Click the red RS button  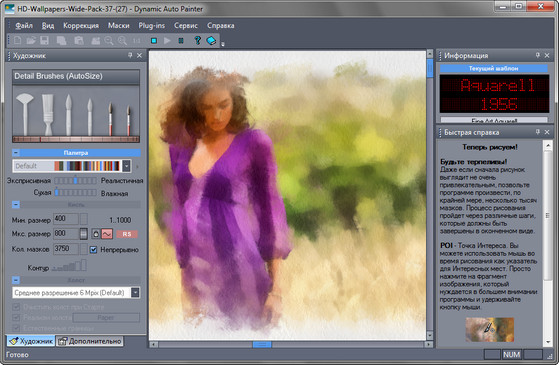pyautogui.click(x=127, y=234)
